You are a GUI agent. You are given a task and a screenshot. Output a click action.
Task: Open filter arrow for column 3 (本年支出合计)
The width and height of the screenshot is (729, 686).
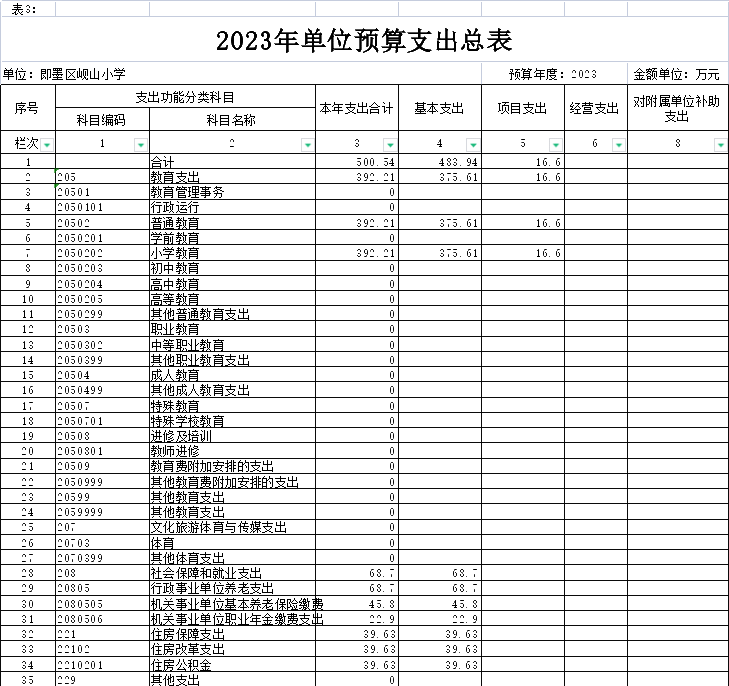[x=390, y=145]
